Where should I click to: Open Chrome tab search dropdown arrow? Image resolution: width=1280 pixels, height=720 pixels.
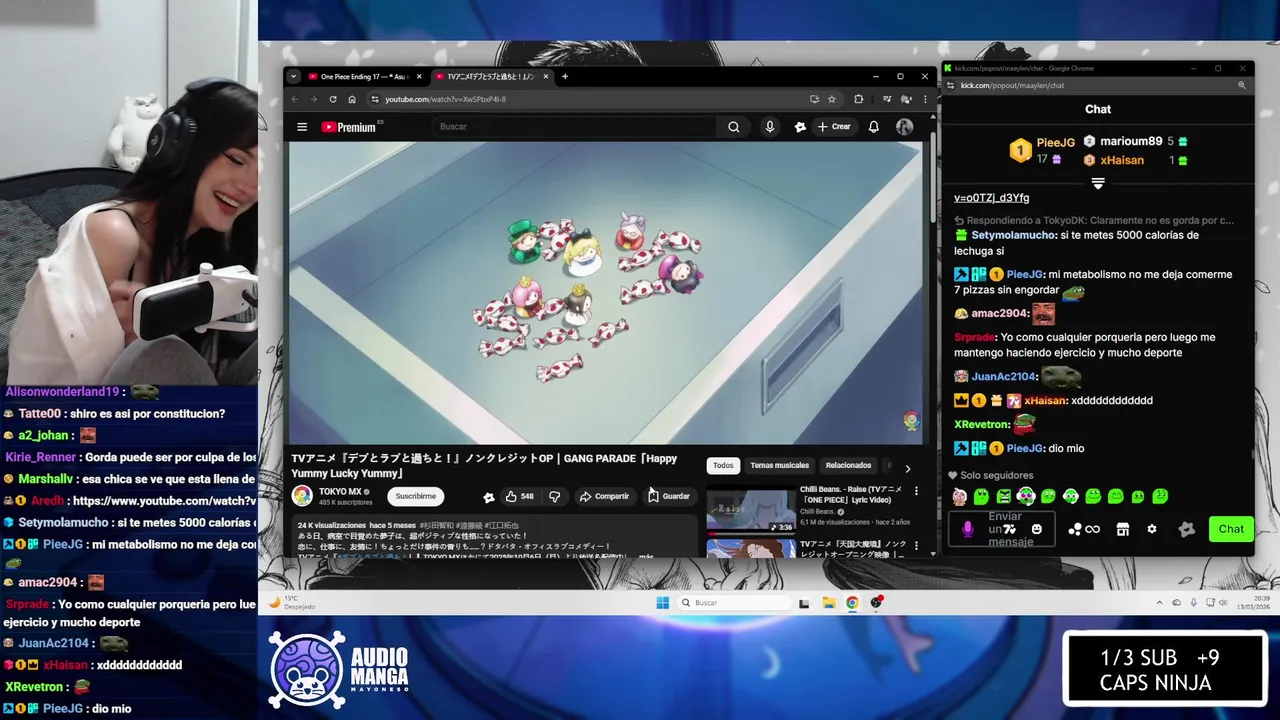pyautogui.click(x=293, y=76)
